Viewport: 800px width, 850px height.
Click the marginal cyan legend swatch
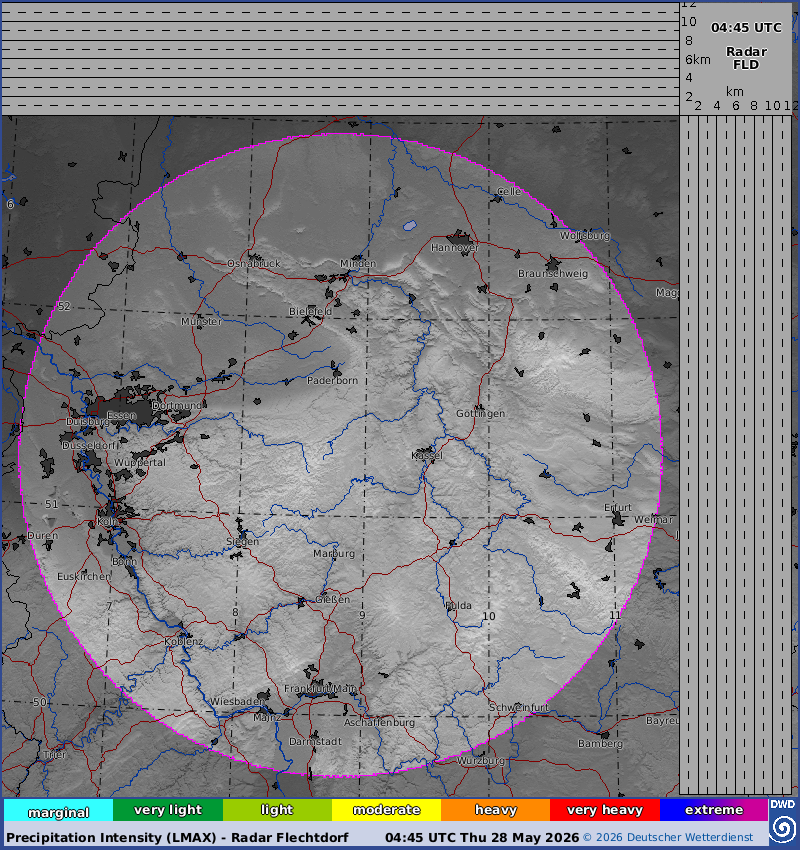coord(58,810)
